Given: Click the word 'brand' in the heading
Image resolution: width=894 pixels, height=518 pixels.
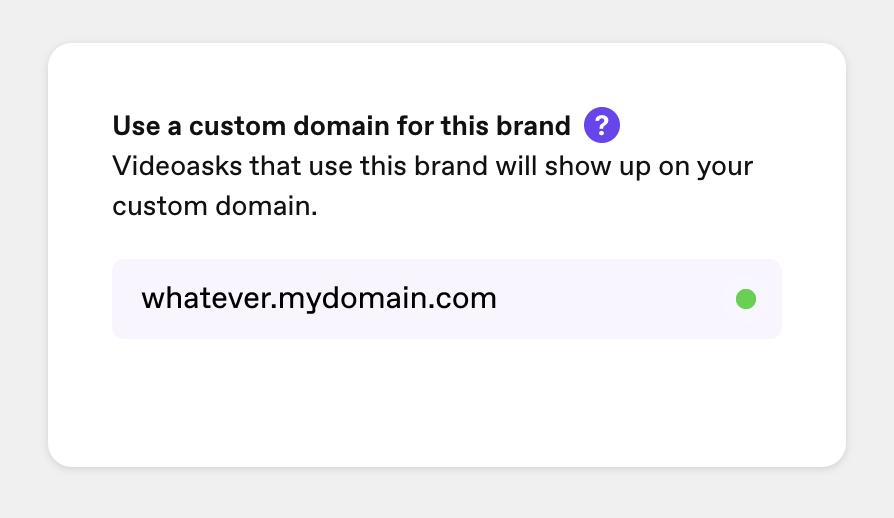Looking at the screenshot, I should (533, 126).
